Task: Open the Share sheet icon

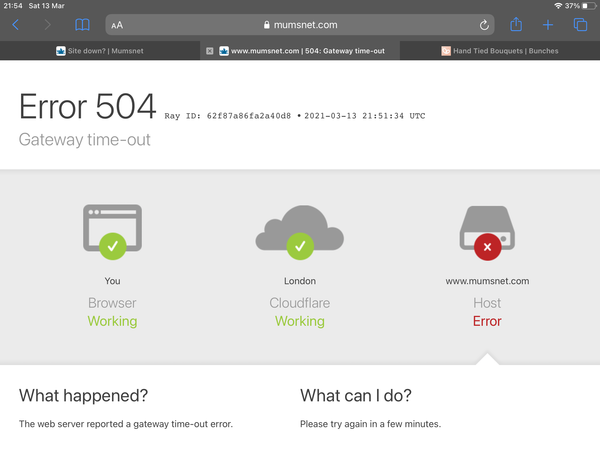Action: pyautogui.click(x=516, y=24)
